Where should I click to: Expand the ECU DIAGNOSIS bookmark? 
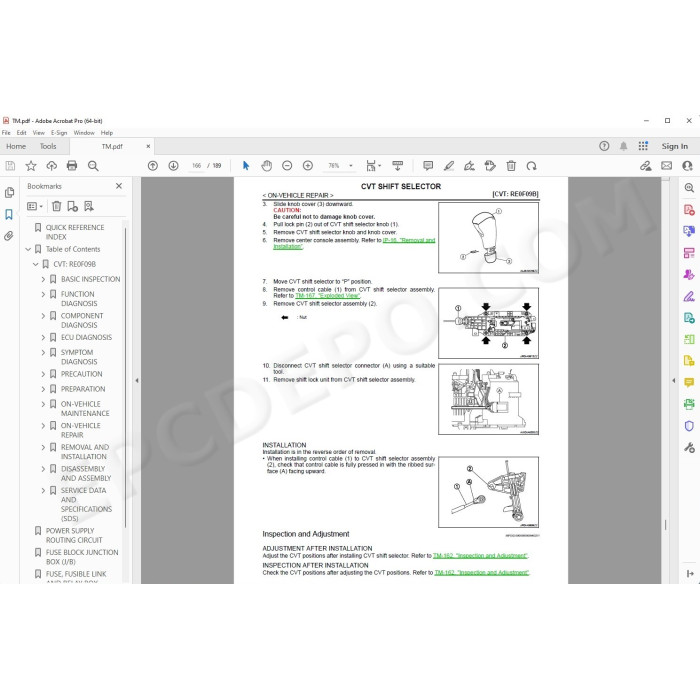coord(43,338)
